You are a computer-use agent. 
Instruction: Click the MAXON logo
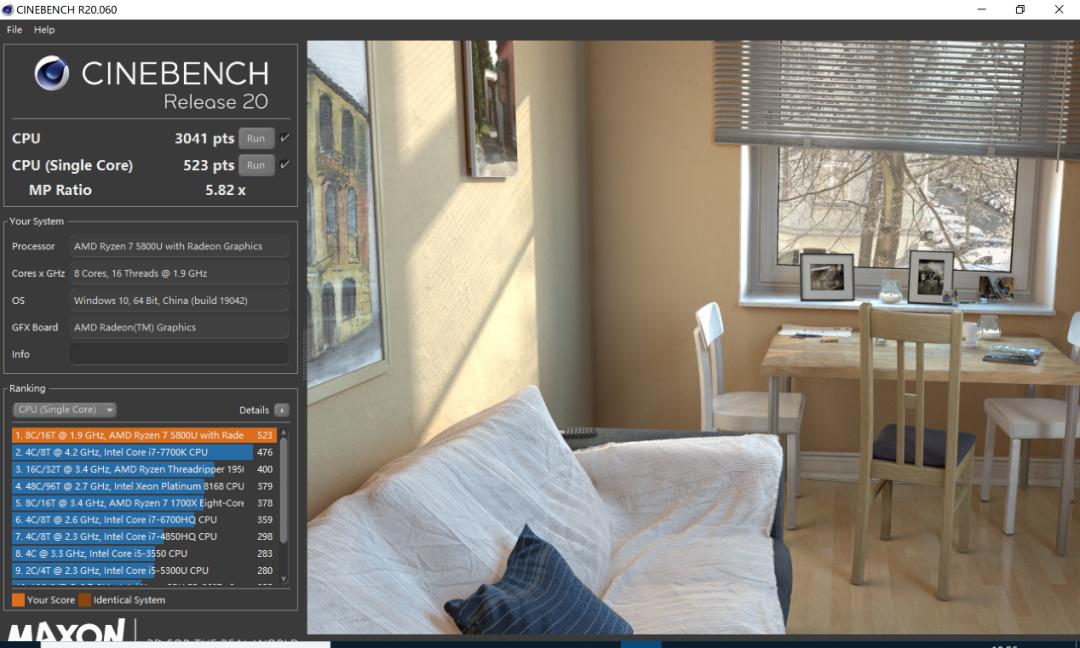coord(66,630)
